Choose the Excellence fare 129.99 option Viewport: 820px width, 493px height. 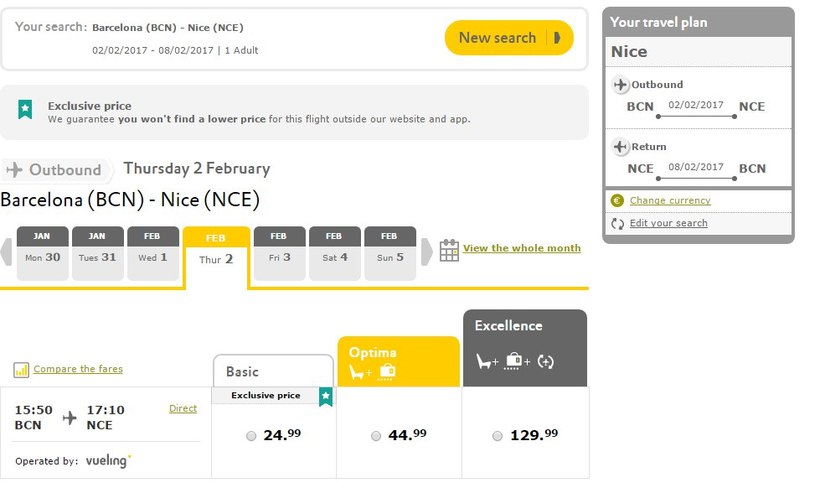coord(498,436)
